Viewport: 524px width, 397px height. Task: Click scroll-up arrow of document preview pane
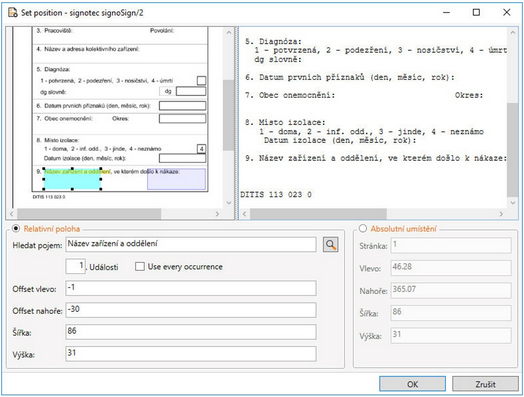[x=229, y=33]
